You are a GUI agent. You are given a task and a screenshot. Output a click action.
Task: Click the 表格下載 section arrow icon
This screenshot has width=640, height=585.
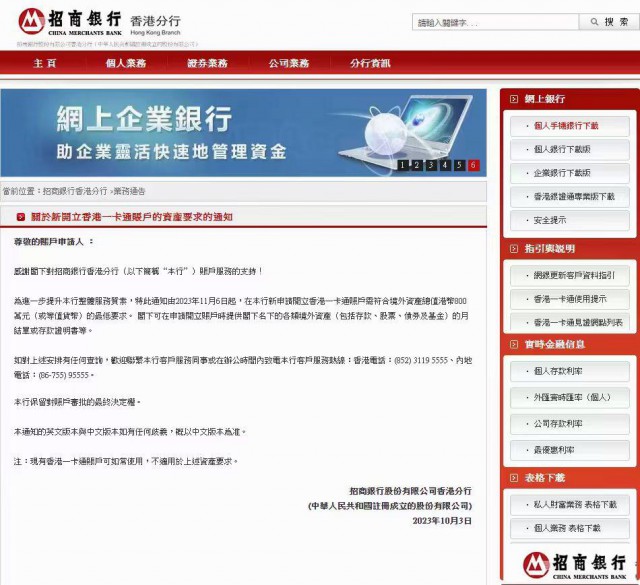click(514, 477)
